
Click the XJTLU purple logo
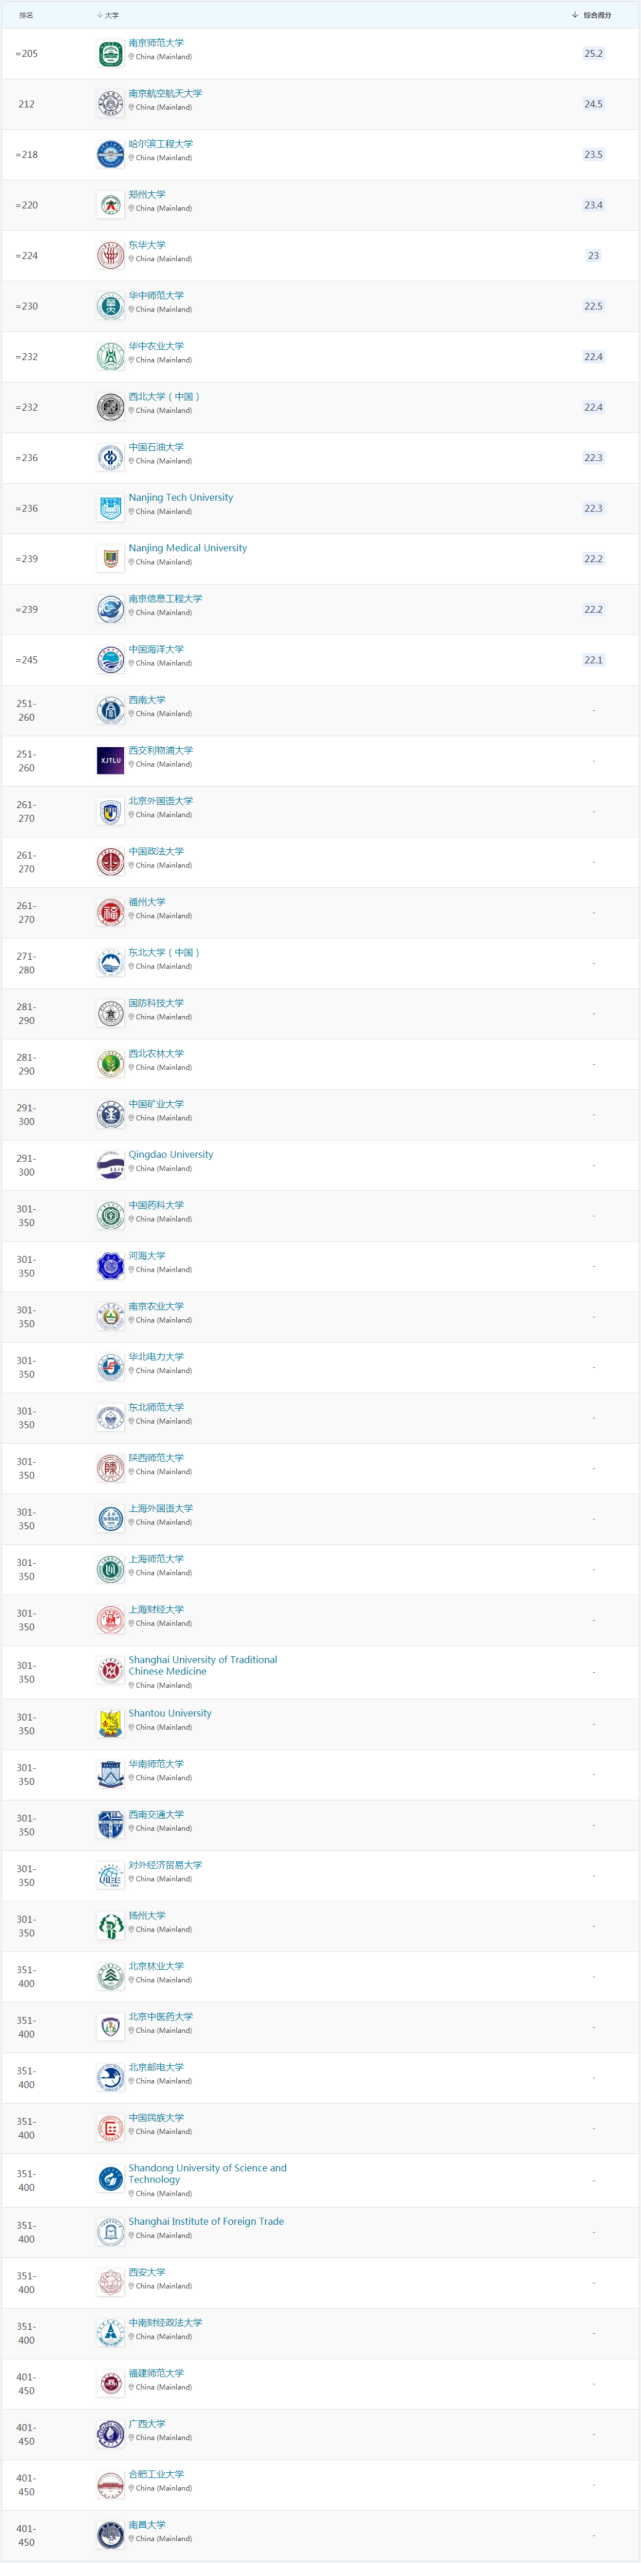[110, 761]
